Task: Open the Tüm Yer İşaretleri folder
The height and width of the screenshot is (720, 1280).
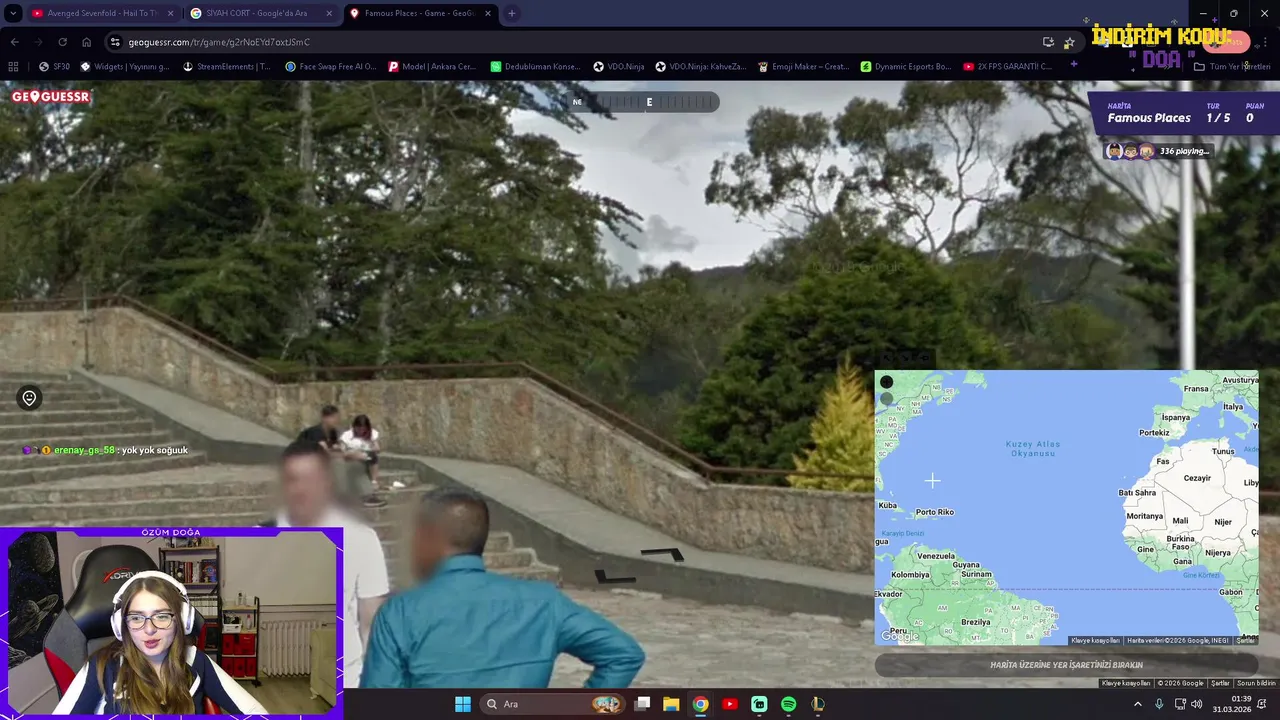Action: [1232, 67]
